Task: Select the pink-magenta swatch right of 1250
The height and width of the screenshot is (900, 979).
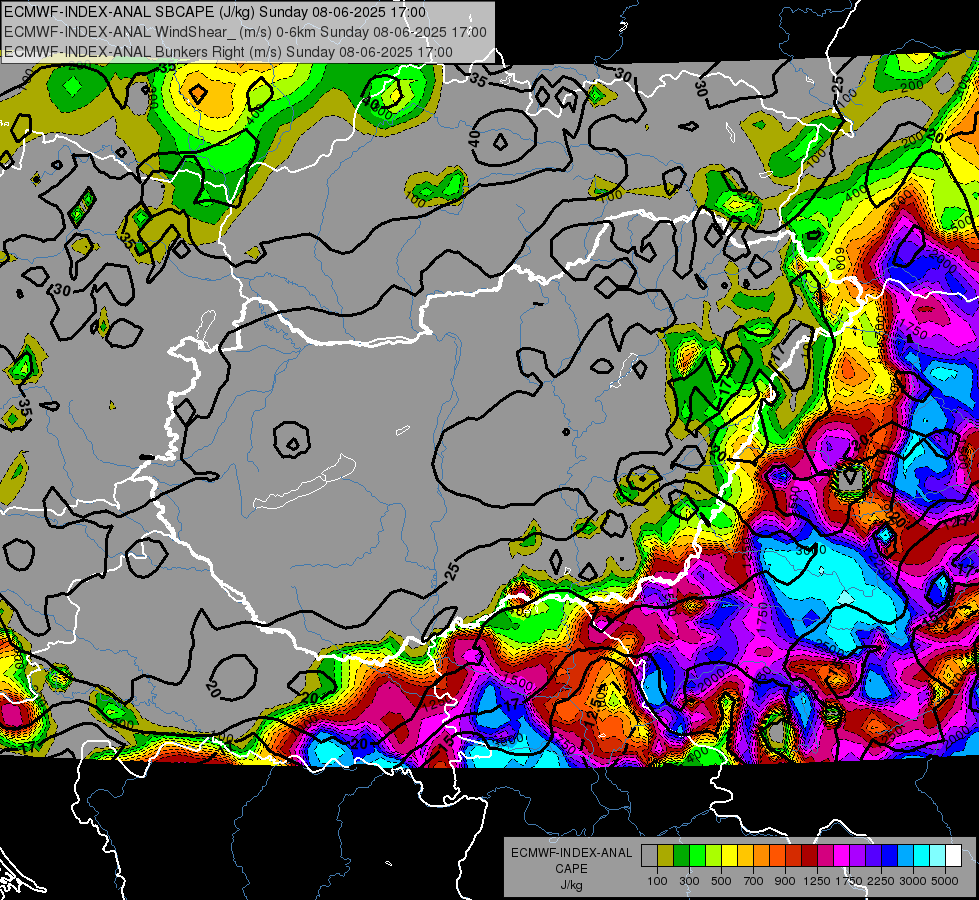Action: pyautogui.click(x=825, y=856)
